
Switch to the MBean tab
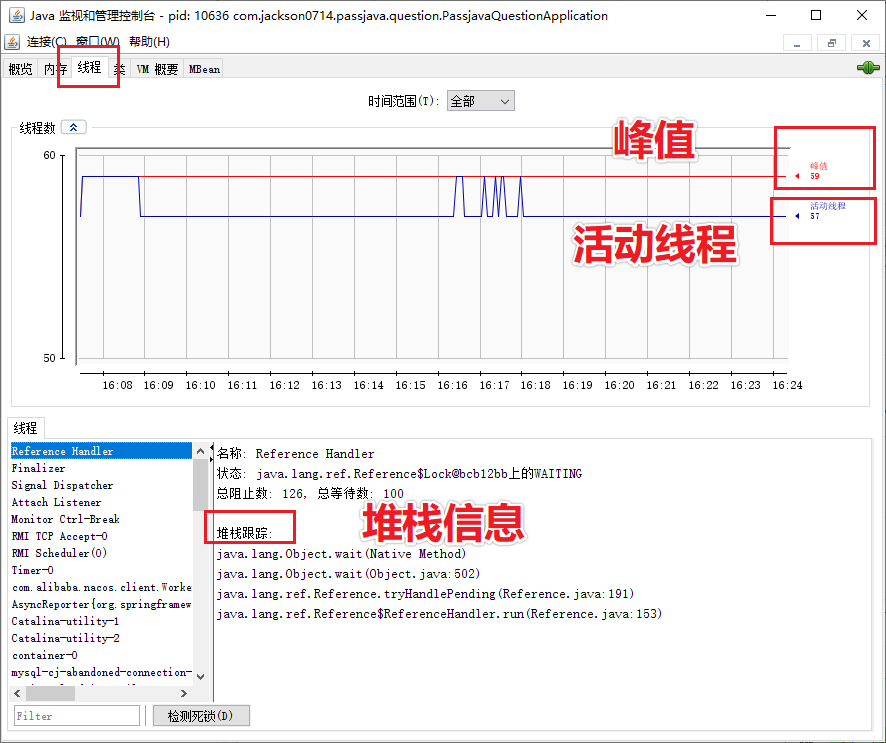coord(204,69)
